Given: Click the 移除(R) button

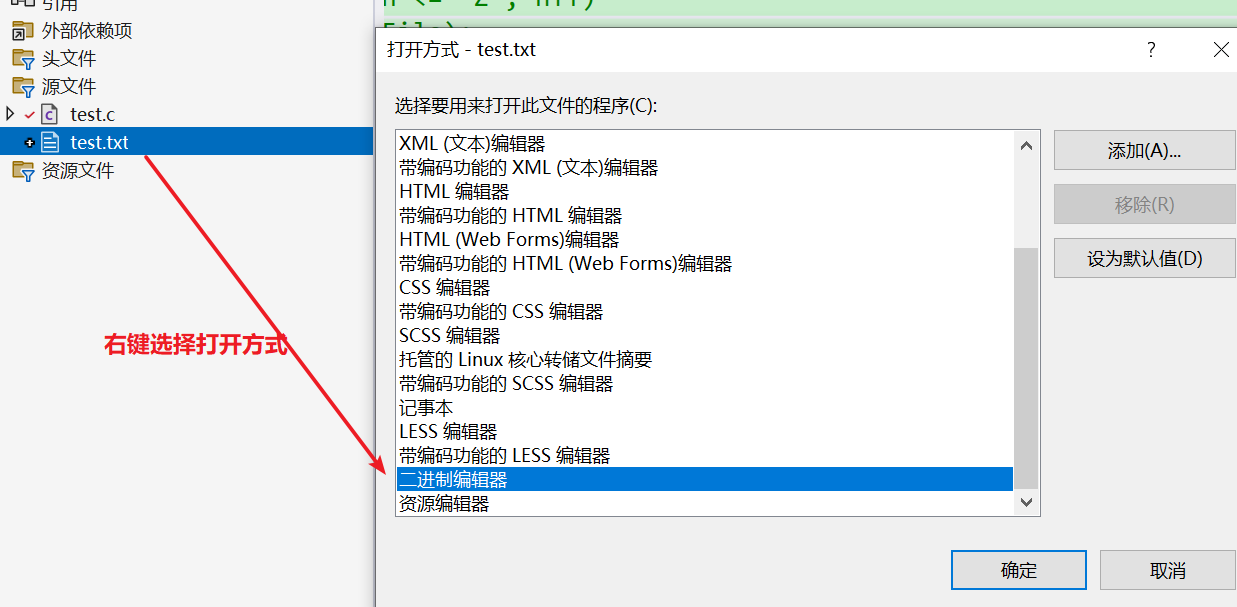Looking at the screenshot, I should click(x=1144, y=204).
